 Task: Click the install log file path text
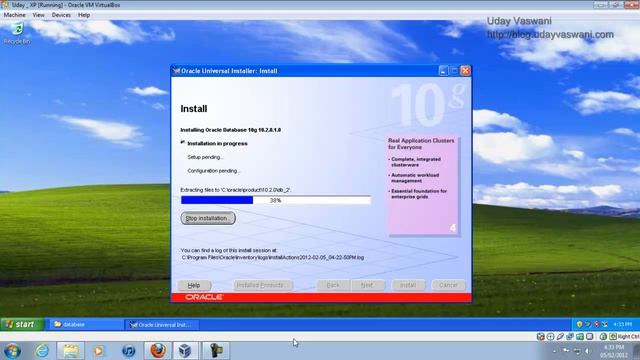273,258
